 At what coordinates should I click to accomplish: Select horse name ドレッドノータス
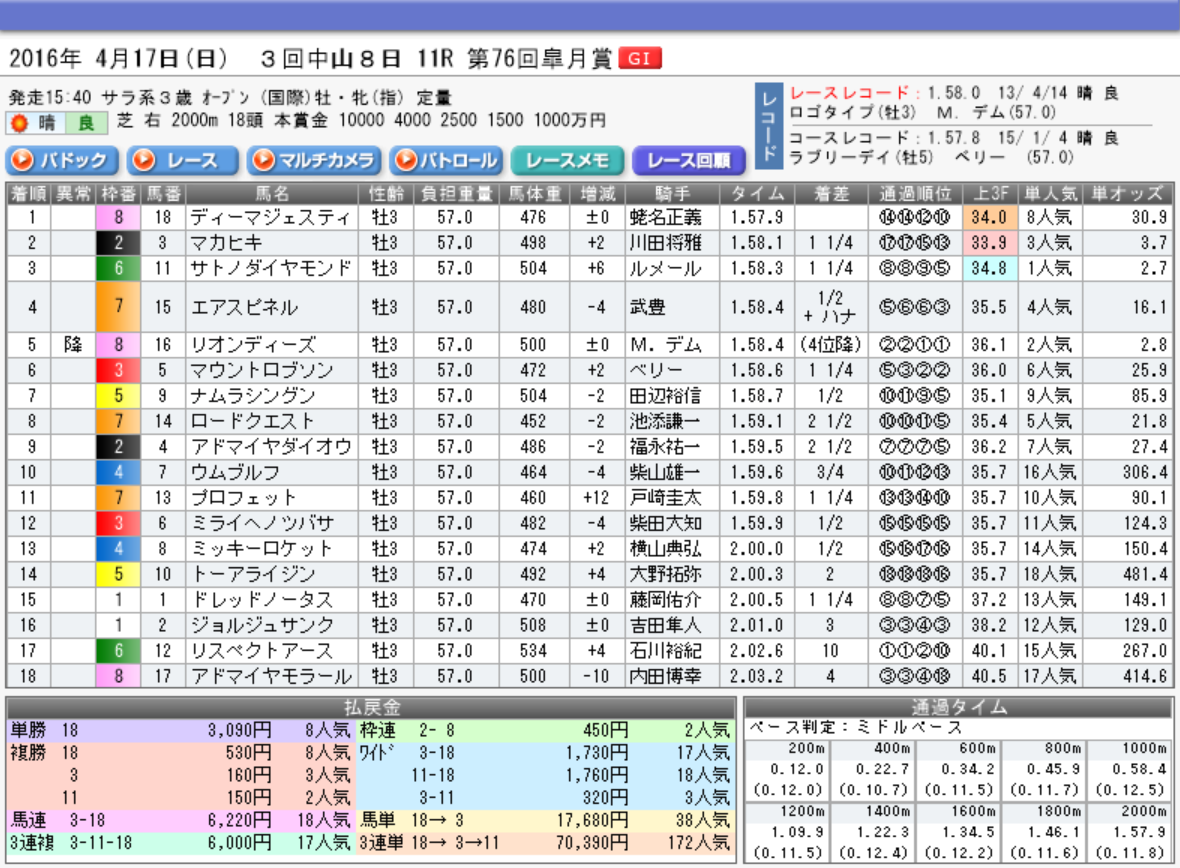(261, 601)
